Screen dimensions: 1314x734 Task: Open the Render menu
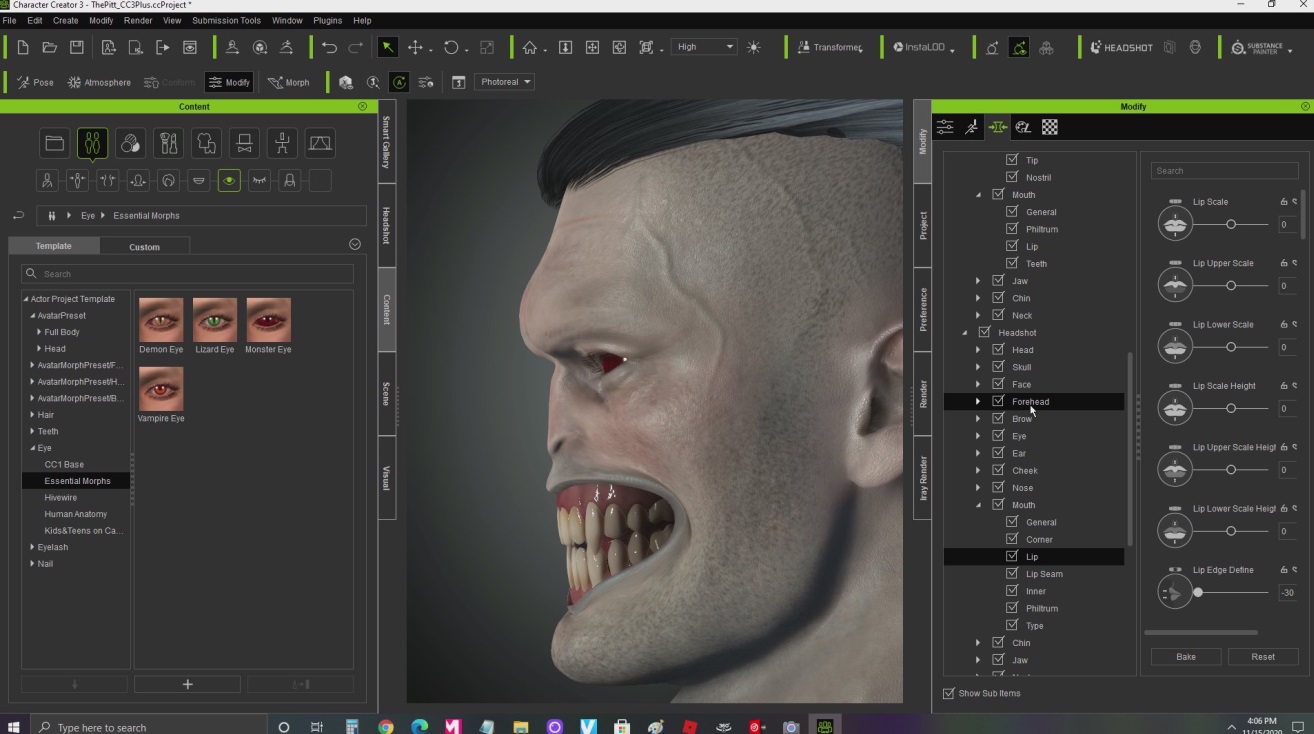pyautogui.click(x=138, y=20)
